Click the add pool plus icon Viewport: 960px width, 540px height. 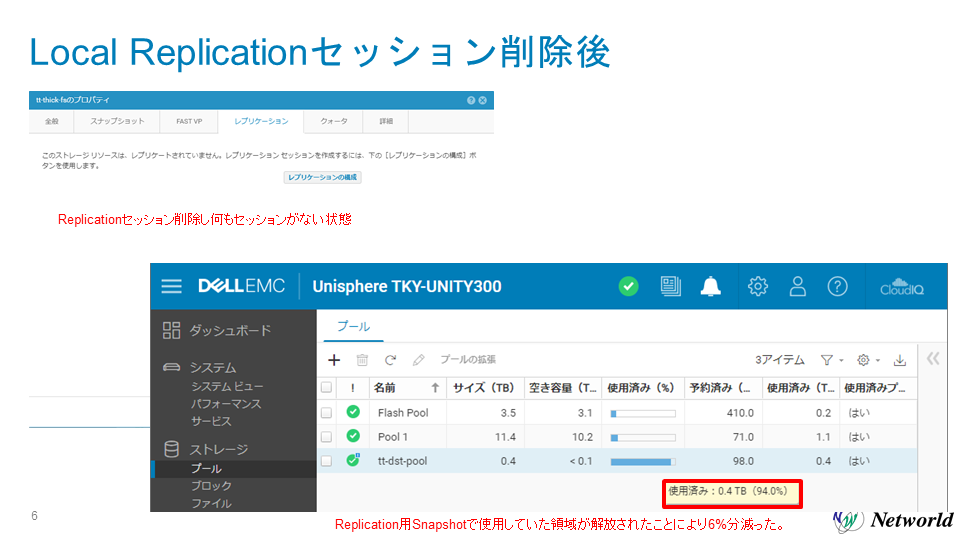click(334, 360)
